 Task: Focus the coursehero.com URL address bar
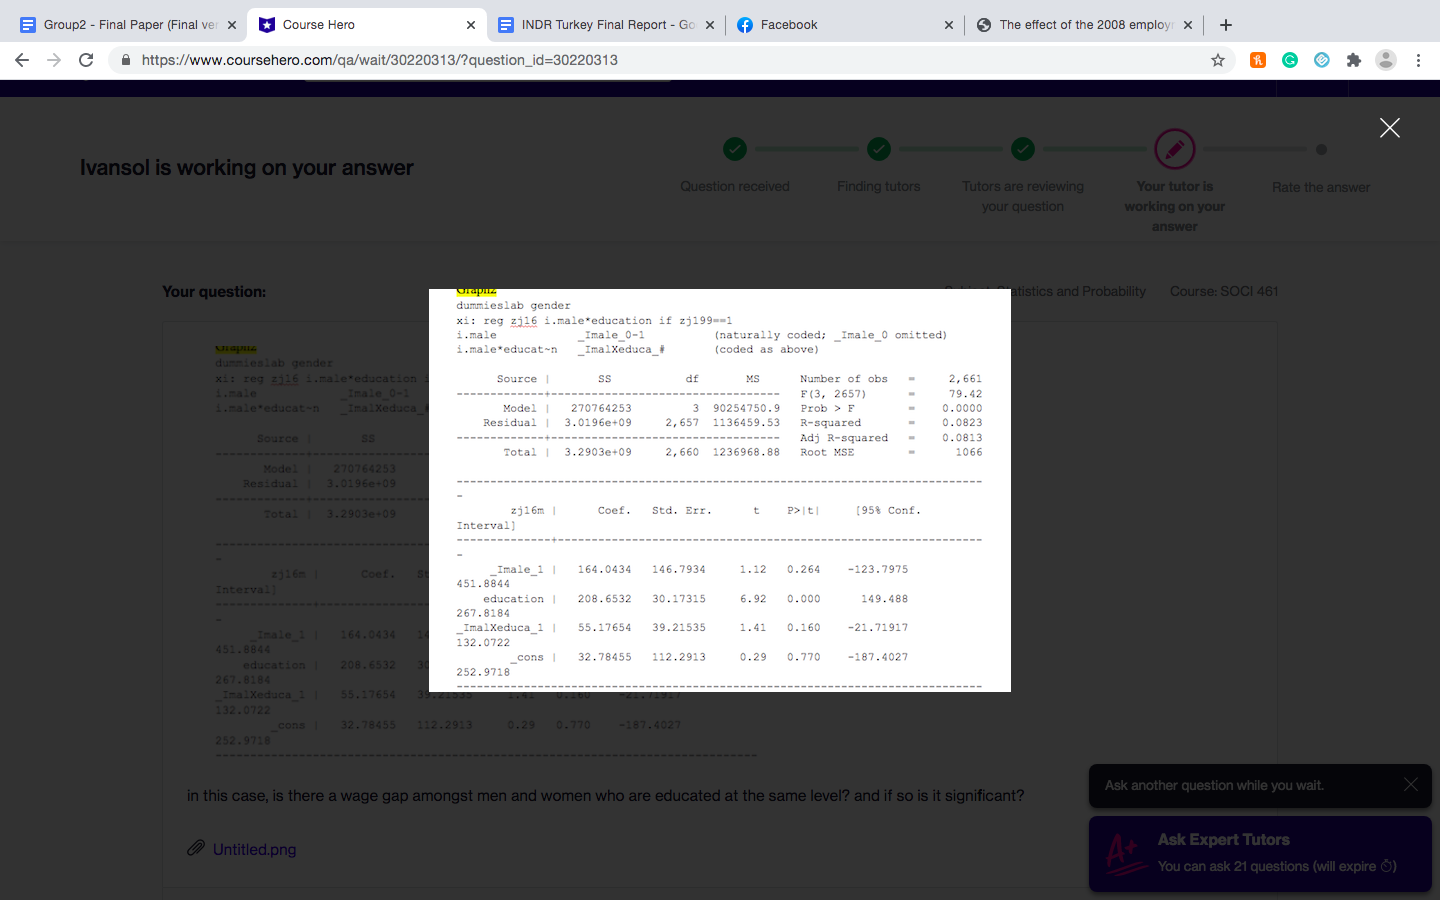point(660,60)
